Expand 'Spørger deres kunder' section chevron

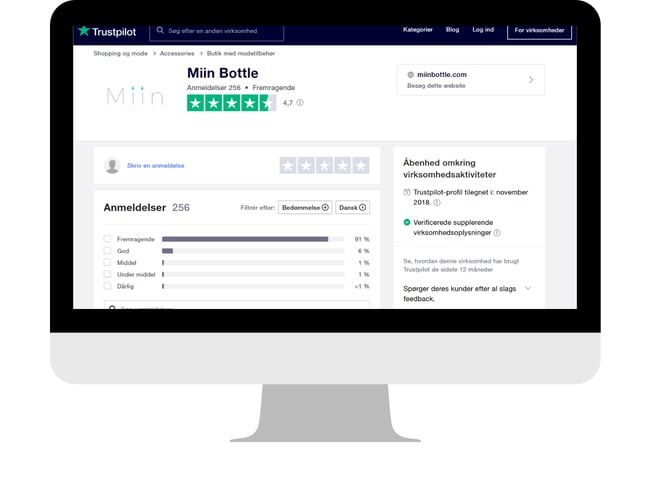(x=528, y=288)
